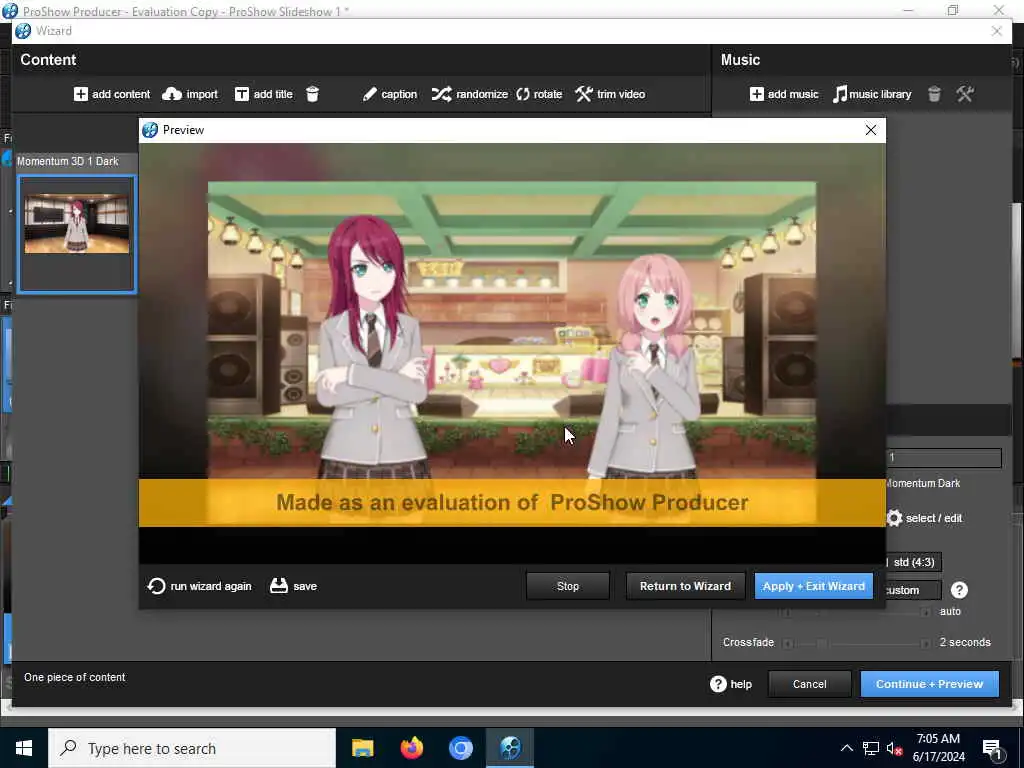The image size is (1024, 768).
Task: Open the notification center
Action: point(993,749)
